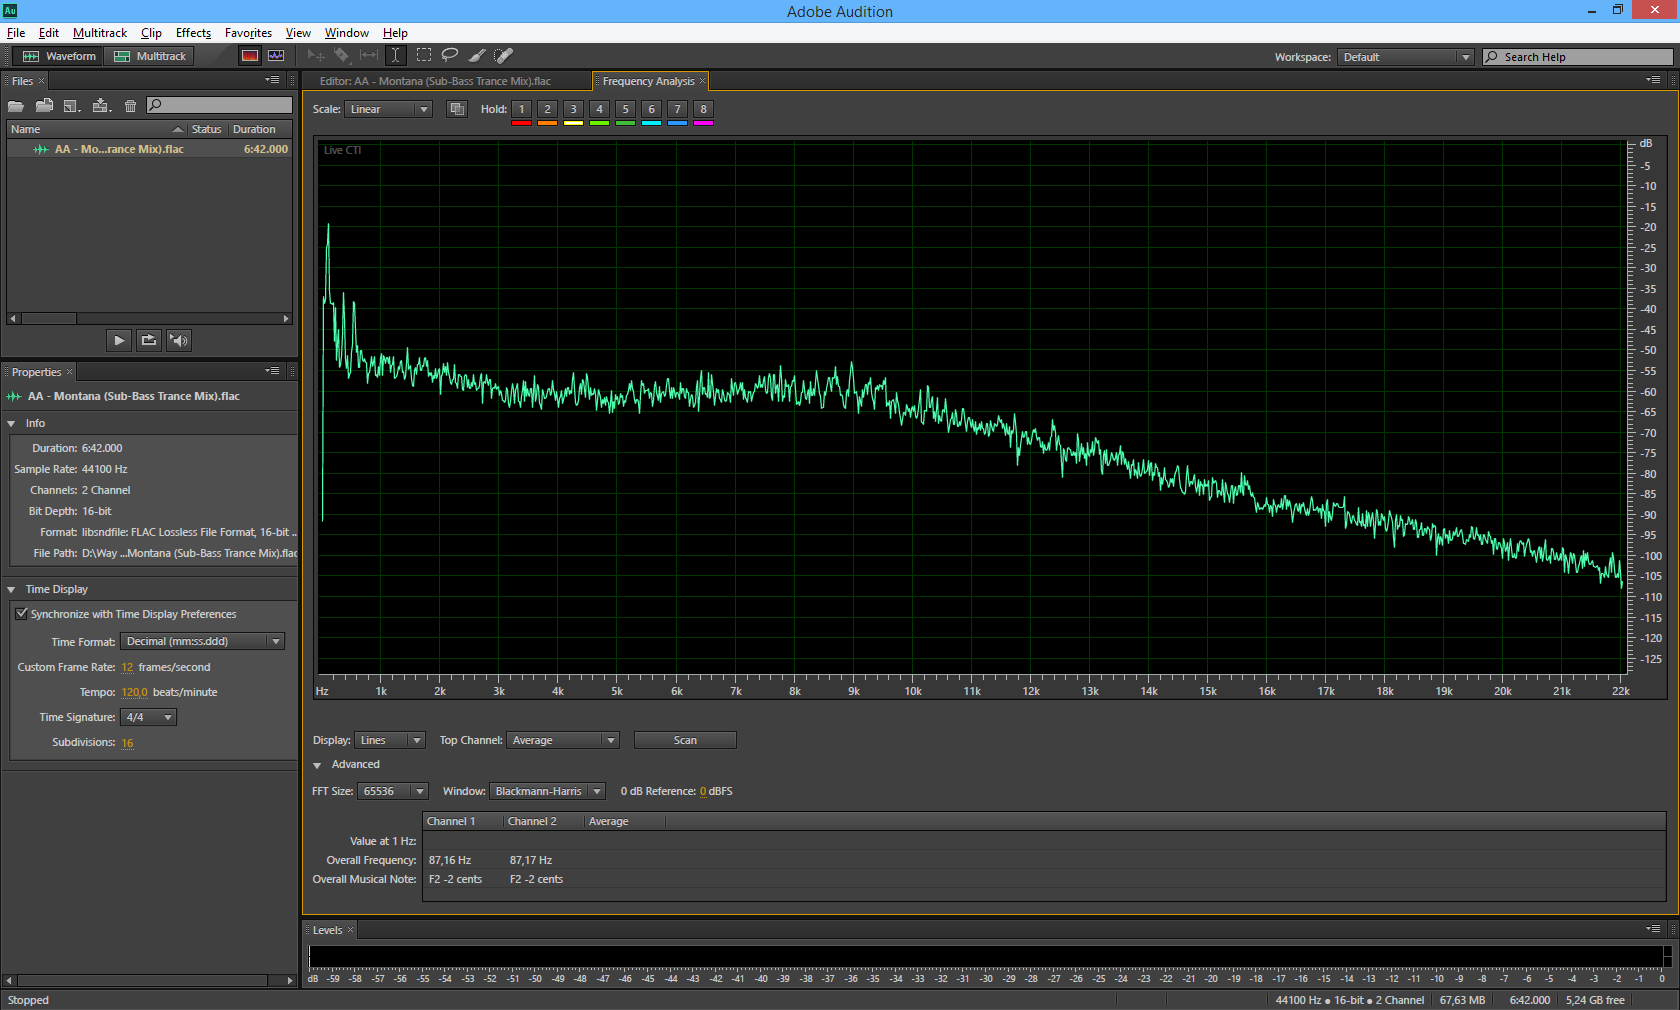Click the Import File icon in Files panel

pyautogui.click(x=44, y=105)
